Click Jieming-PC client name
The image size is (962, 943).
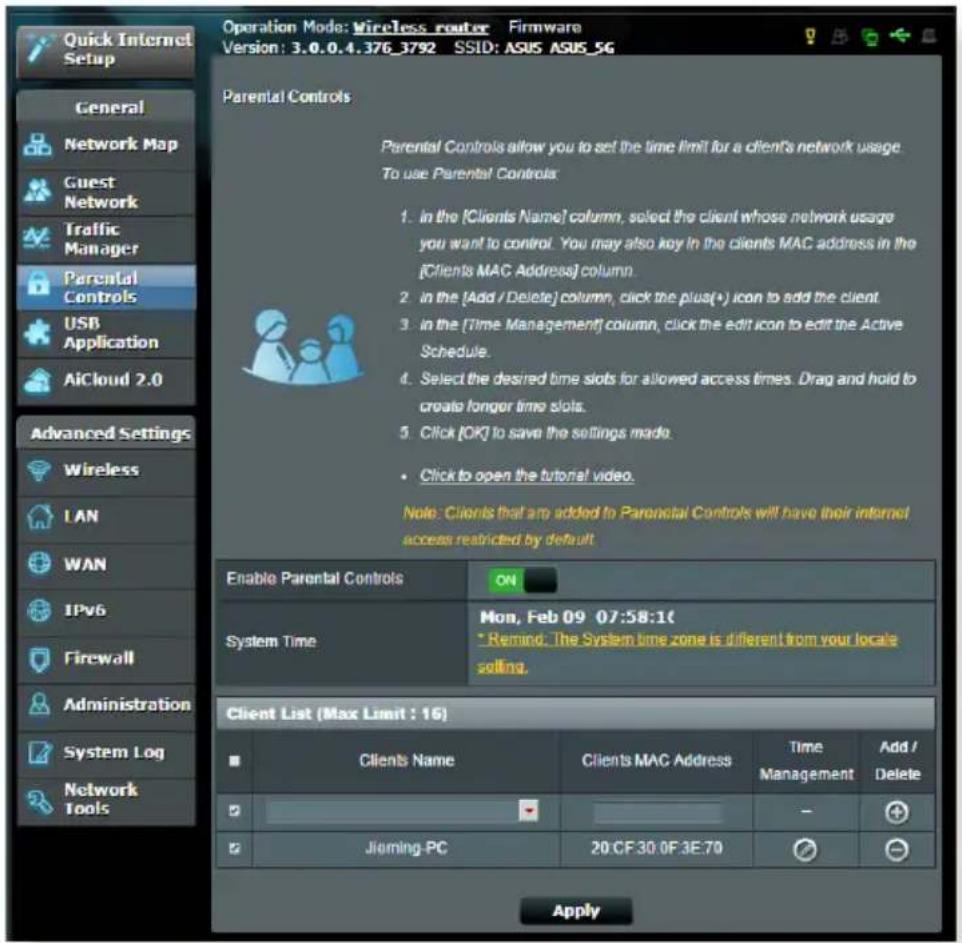click(x=406, y=849)
